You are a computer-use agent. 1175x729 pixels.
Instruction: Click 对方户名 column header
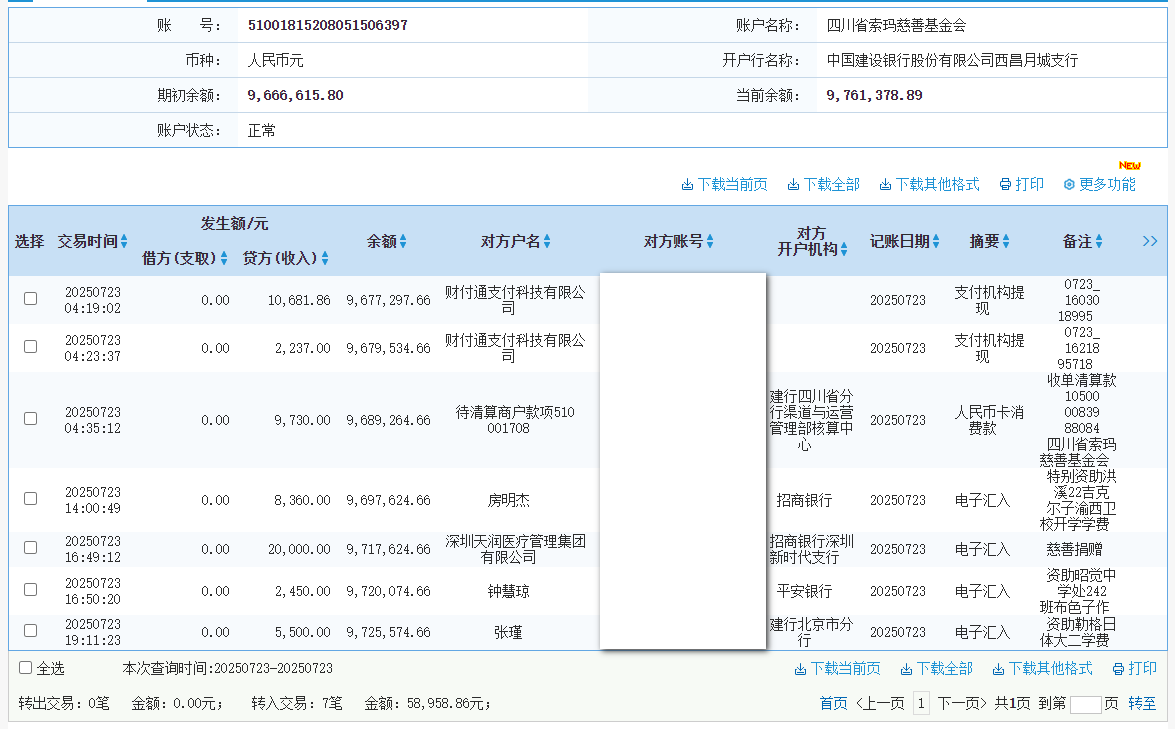click(x=510, y=241)
